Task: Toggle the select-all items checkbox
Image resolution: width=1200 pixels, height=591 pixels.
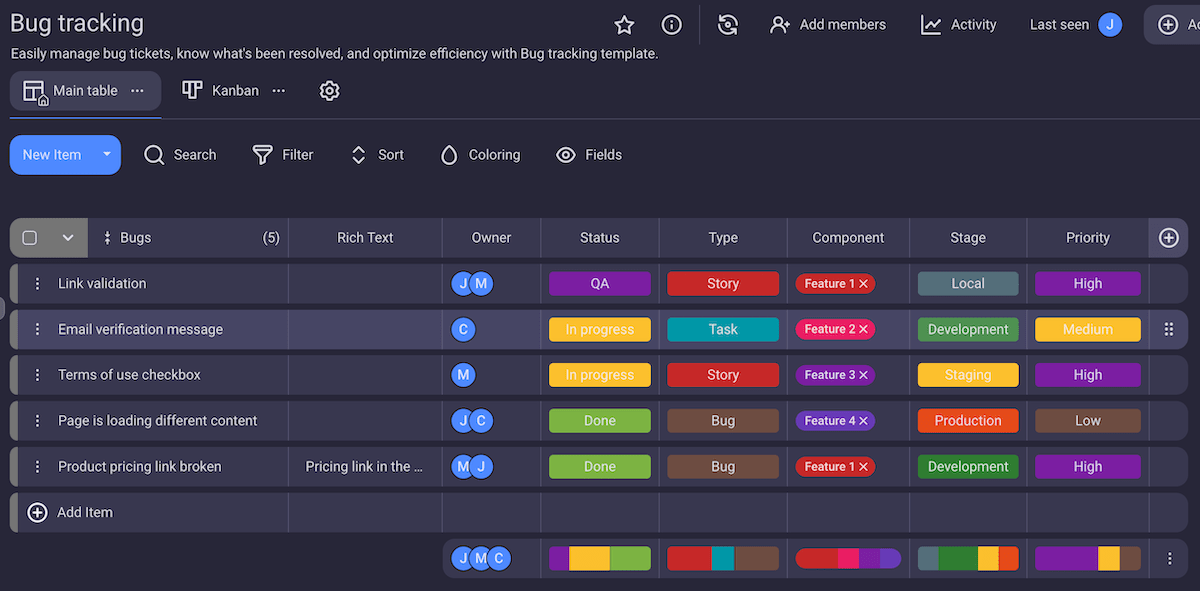Action: click(x=30, y=238)
